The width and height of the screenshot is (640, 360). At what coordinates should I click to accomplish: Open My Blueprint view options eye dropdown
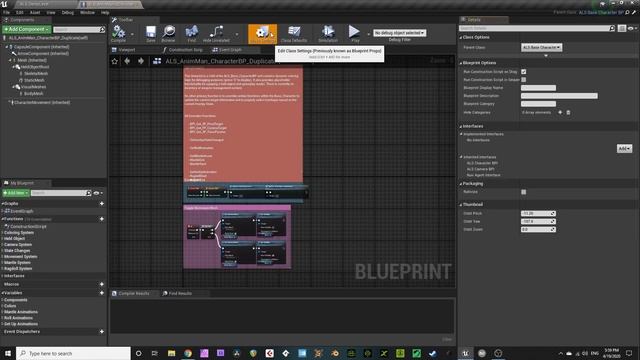[98, 193]
